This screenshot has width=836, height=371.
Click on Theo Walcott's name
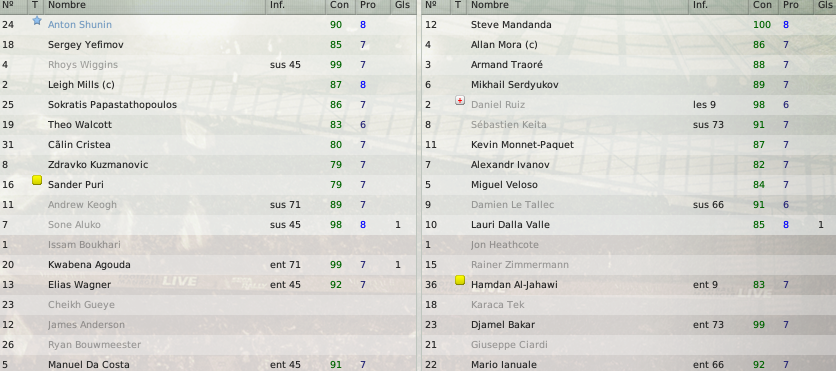click(78, 125)
